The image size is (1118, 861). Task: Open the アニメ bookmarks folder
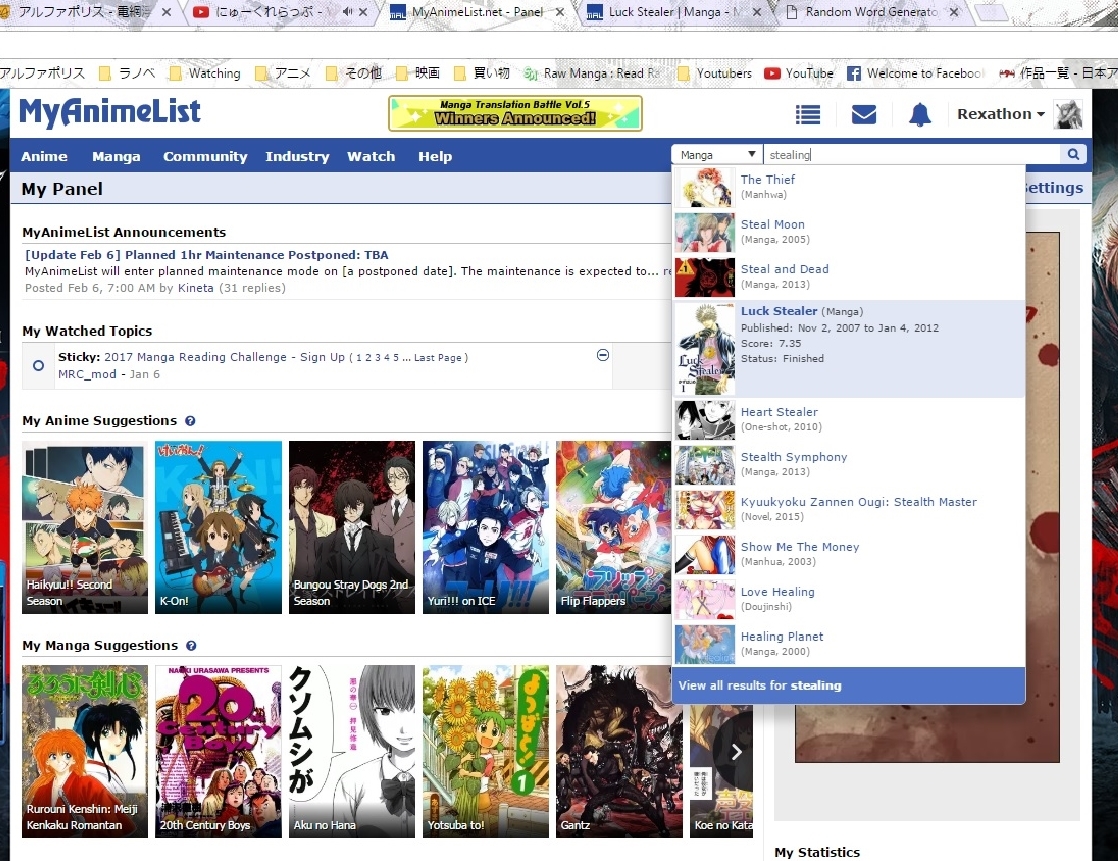point(283,73)
